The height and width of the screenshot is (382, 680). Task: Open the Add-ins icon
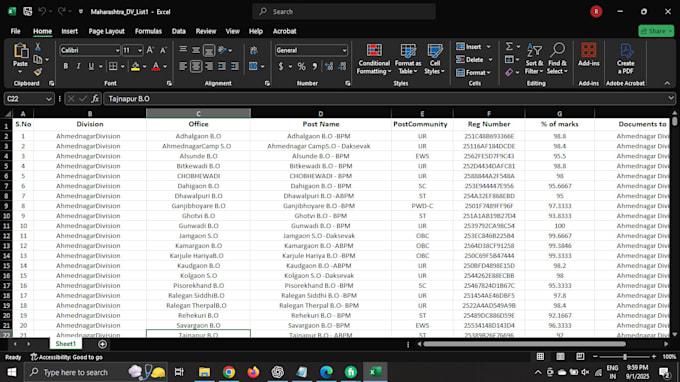(588, 50)
